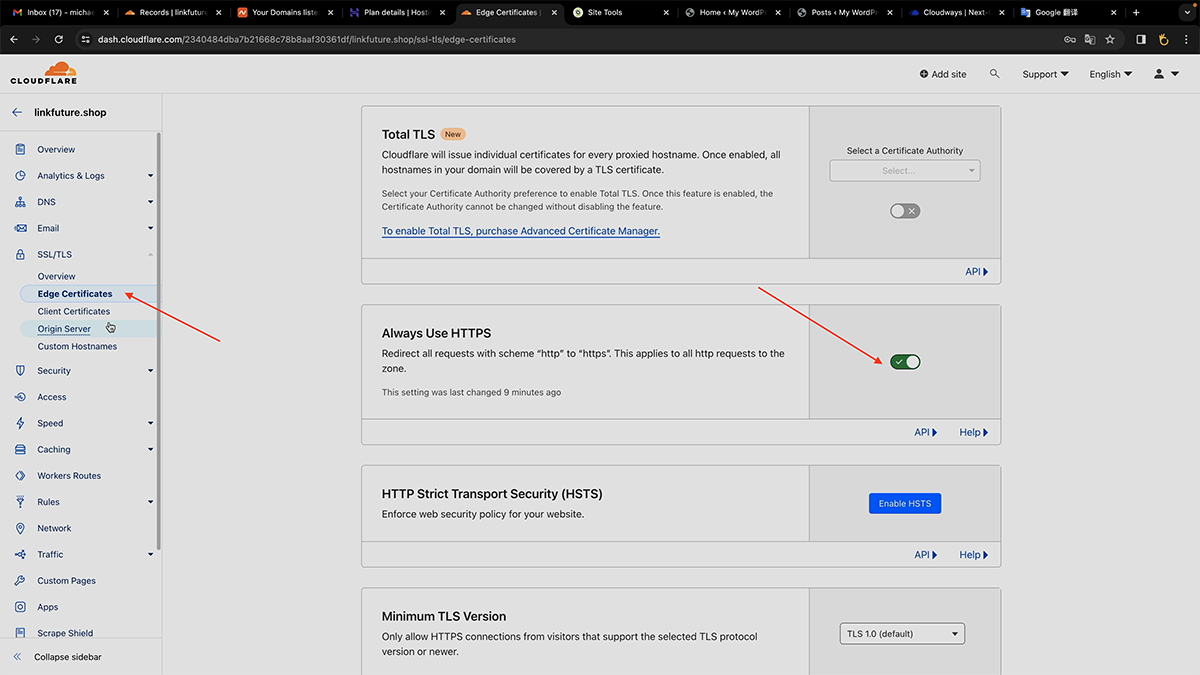The height and width of the screenshot is (675, 1200).
Task: Open the user account dropdown
Action: (x=1166, y=74)
